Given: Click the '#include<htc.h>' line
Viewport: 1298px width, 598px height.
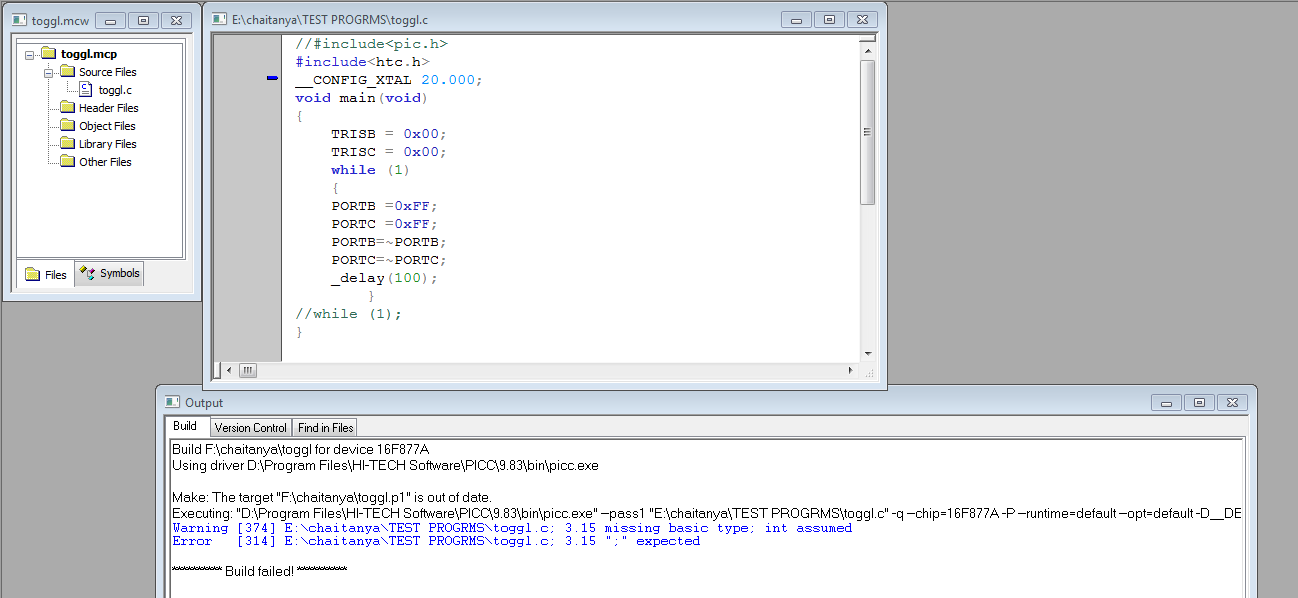Looking at the screenshot, I should [362, 62].
